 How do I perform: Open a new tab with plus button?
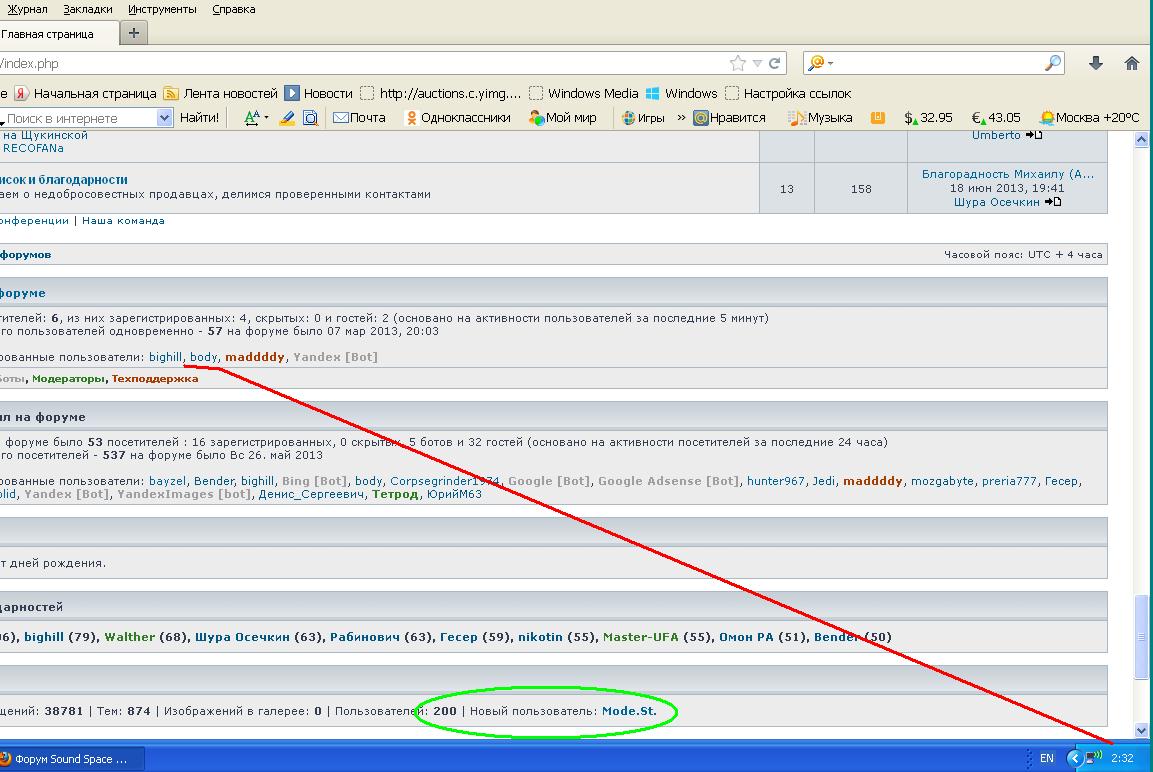[134, 33]
